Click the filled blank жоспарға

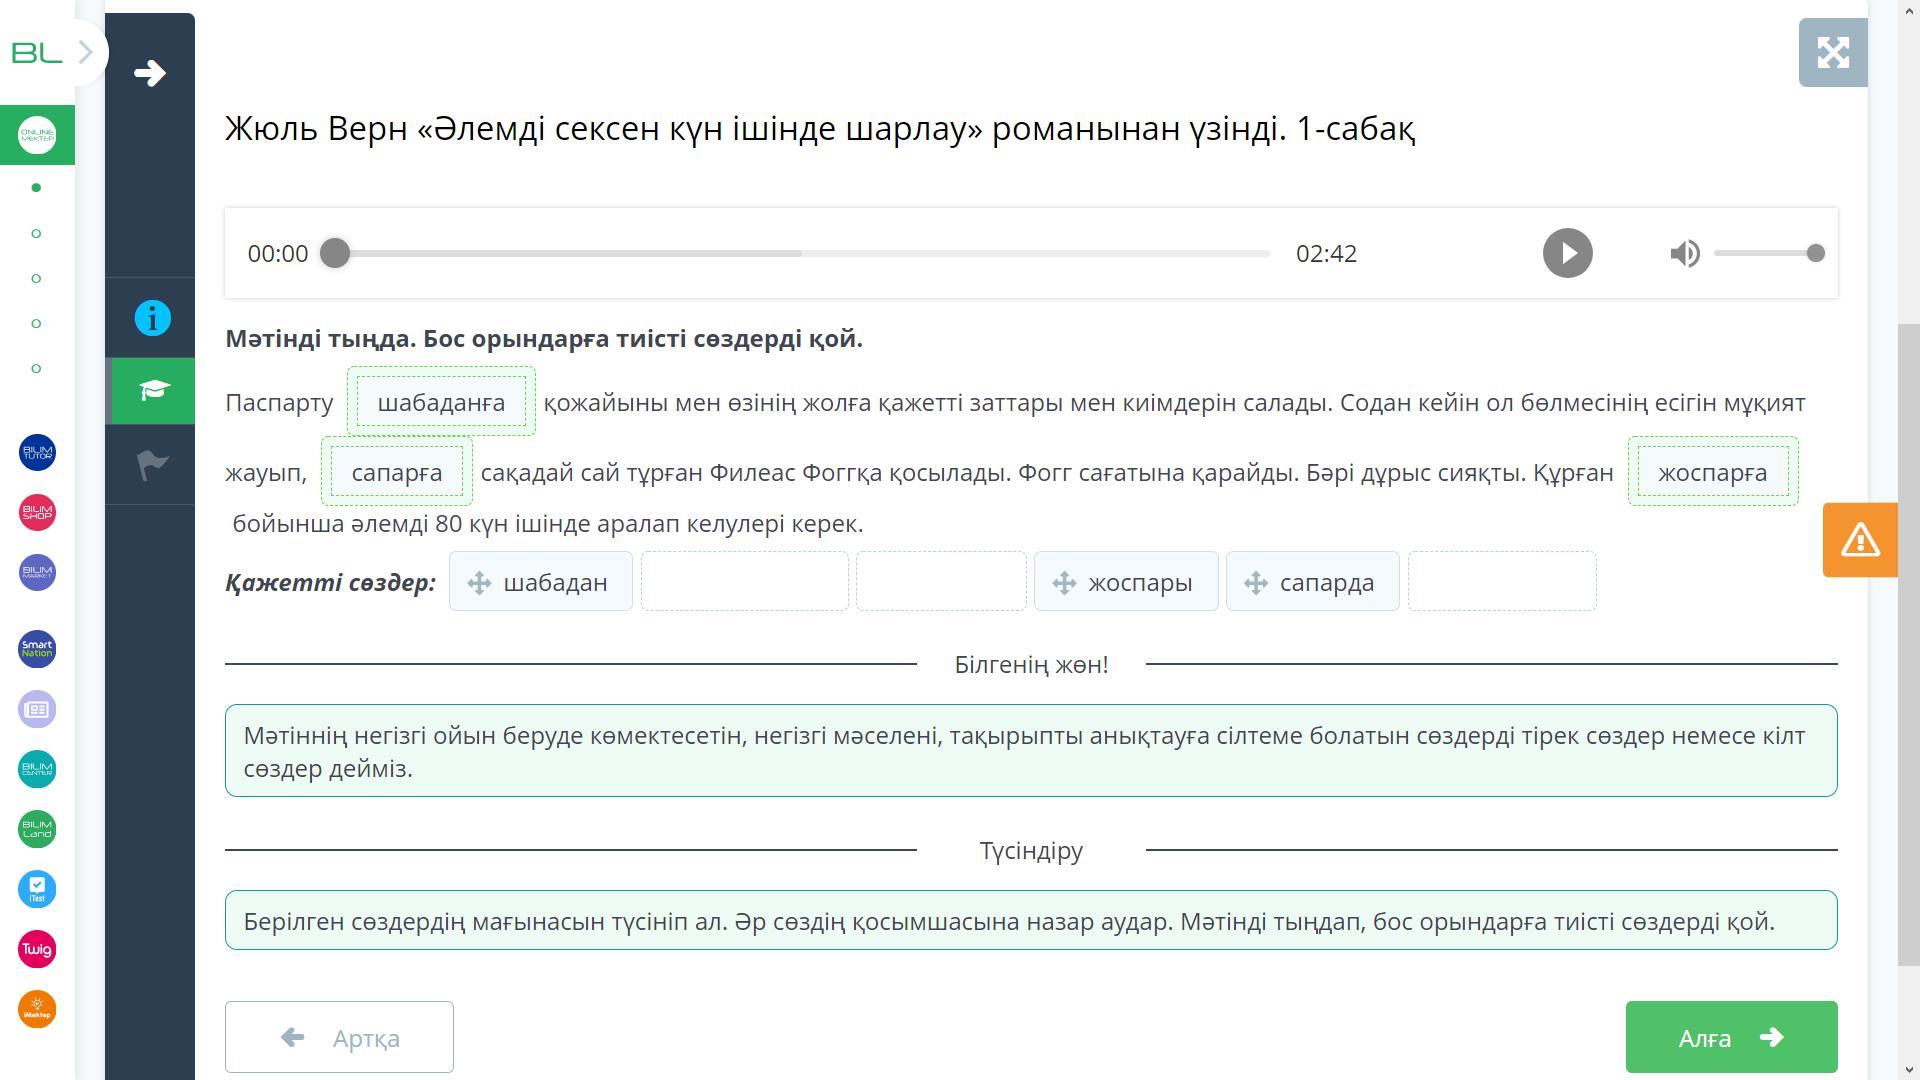pos(1712,472)
